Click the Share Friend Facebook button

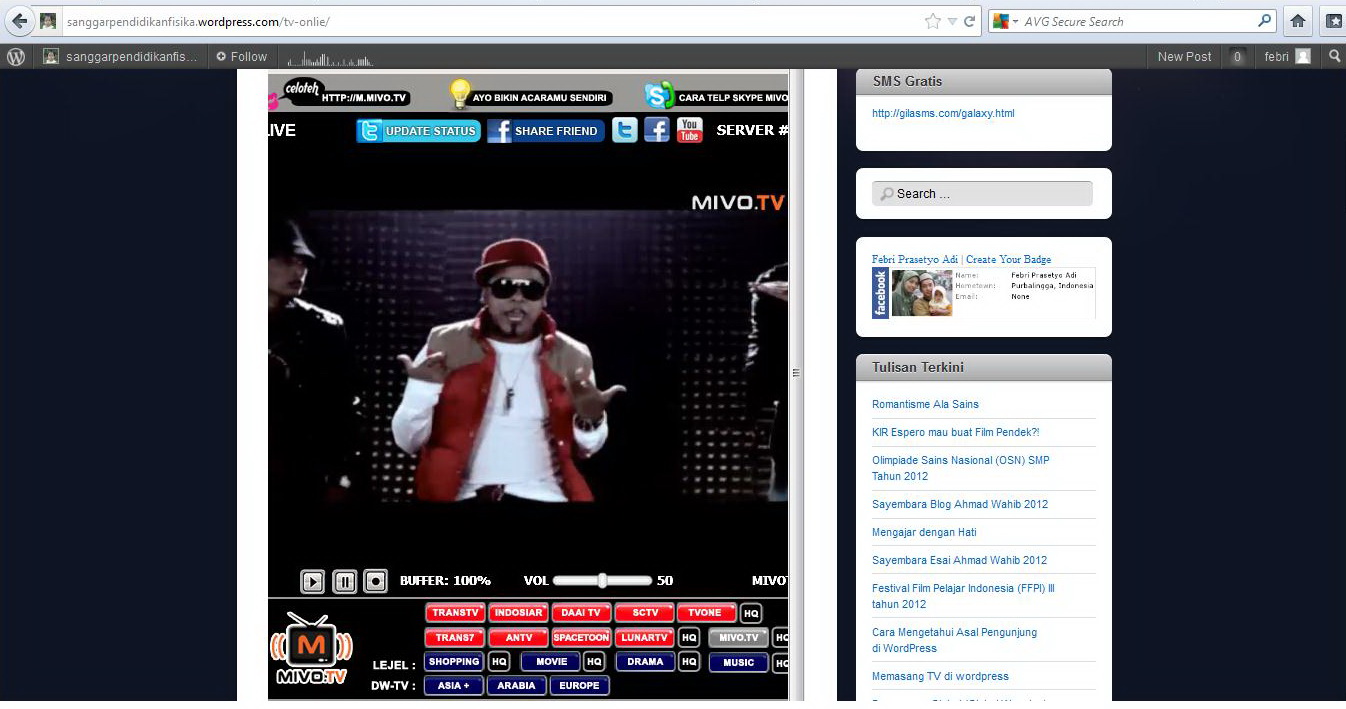pyautogui.click(x=546, y=131)
